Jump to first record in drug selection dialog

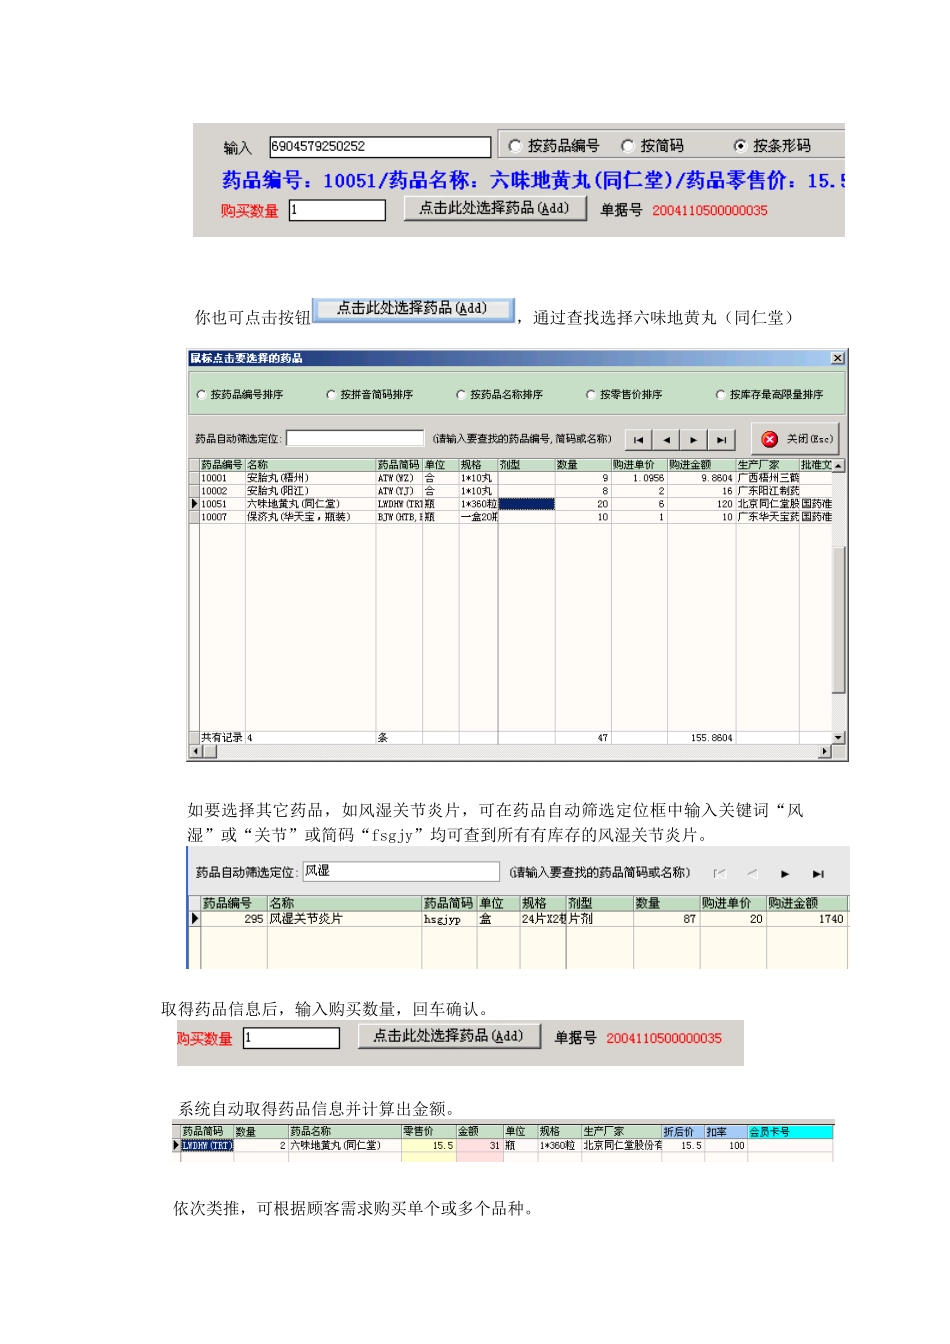click(638, 440)
